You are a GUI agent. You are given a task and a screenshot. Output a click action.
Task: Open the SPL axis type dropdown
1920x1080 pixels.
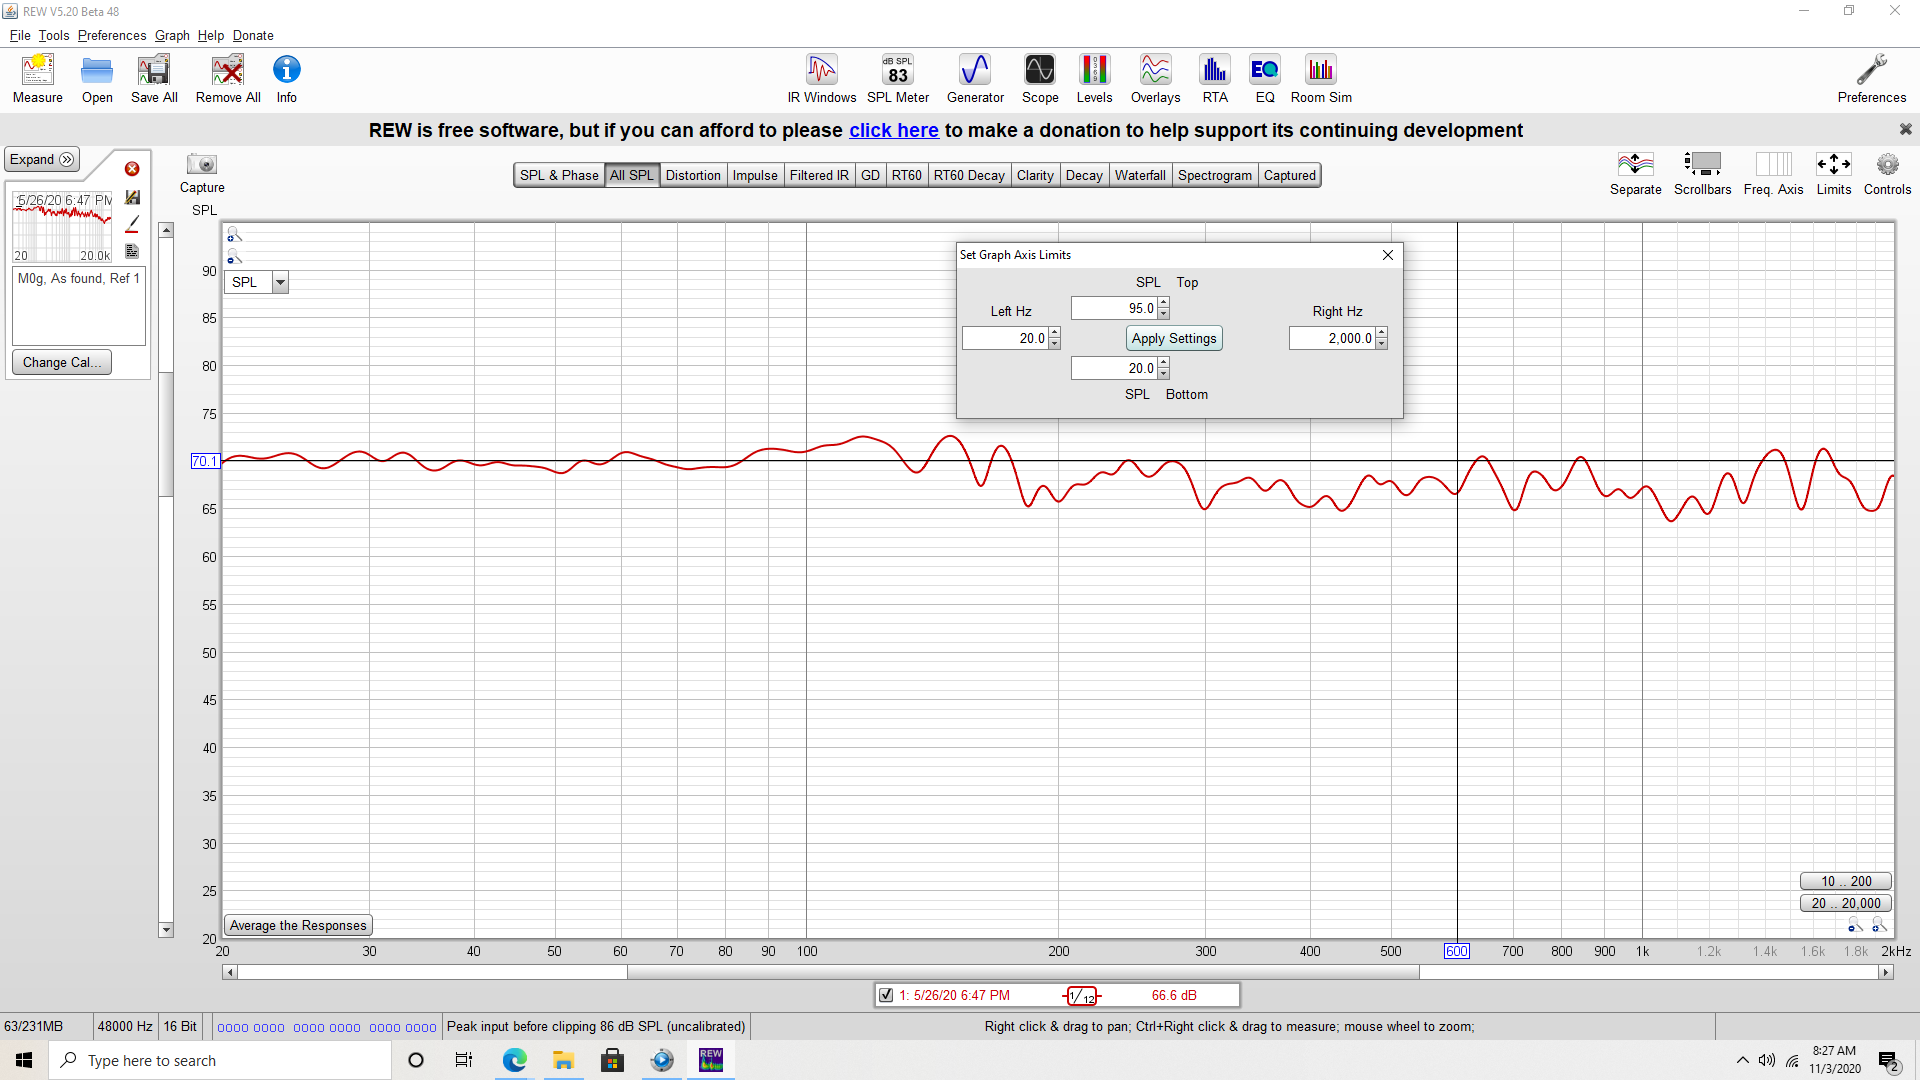pos(281,283)
